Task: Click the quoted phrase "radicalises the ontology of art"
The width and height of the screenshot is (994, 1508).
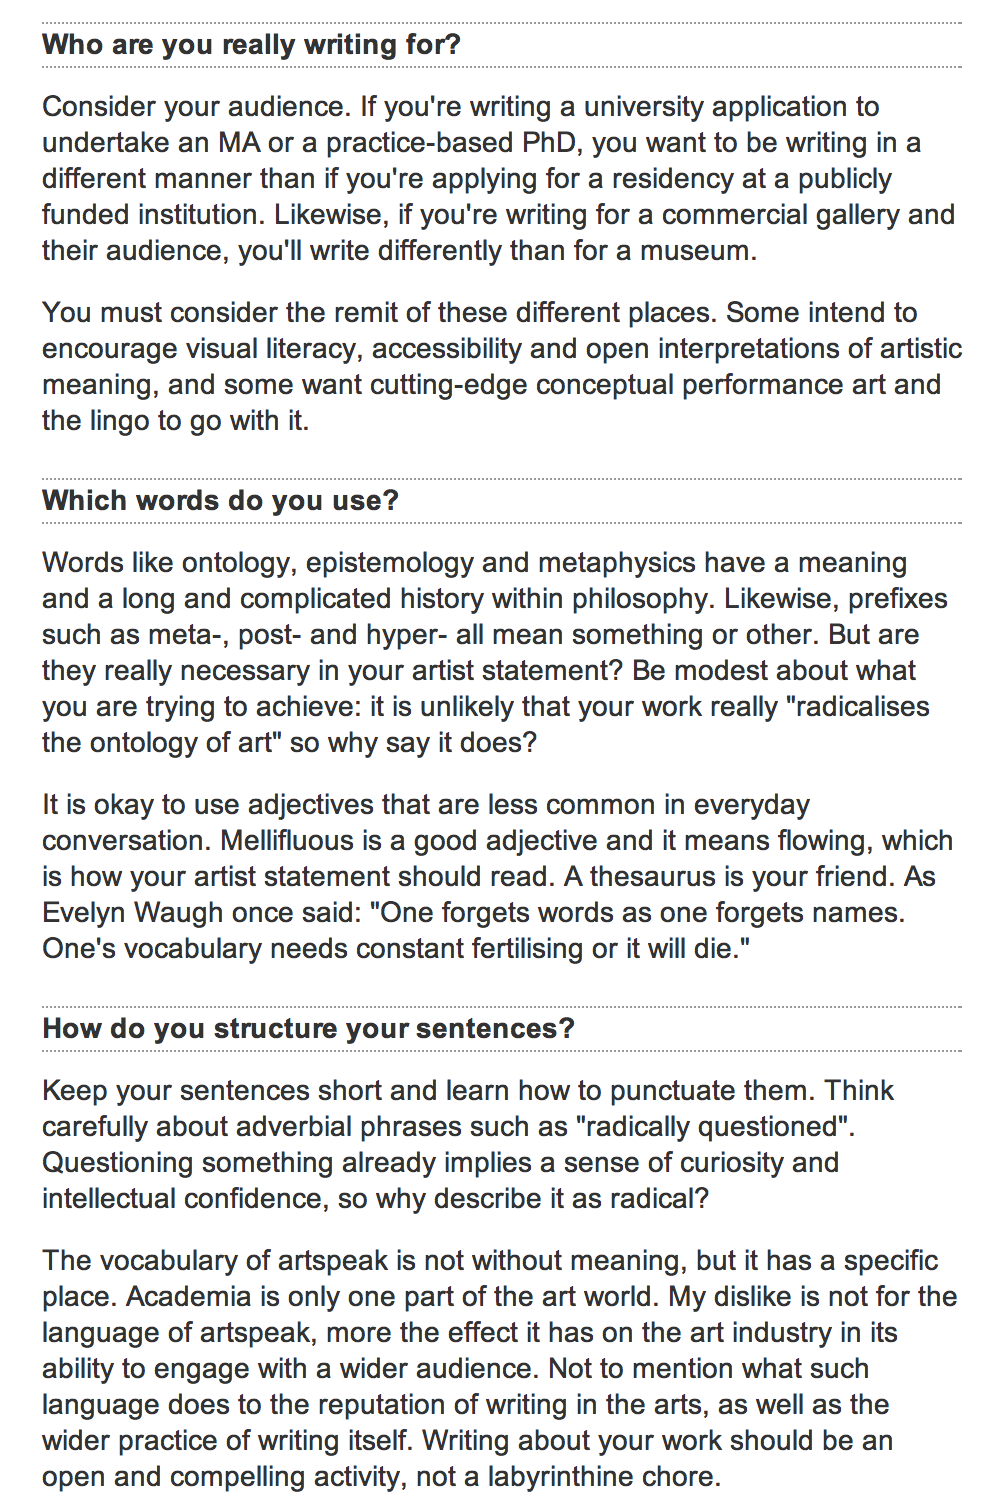Action: 486,725
